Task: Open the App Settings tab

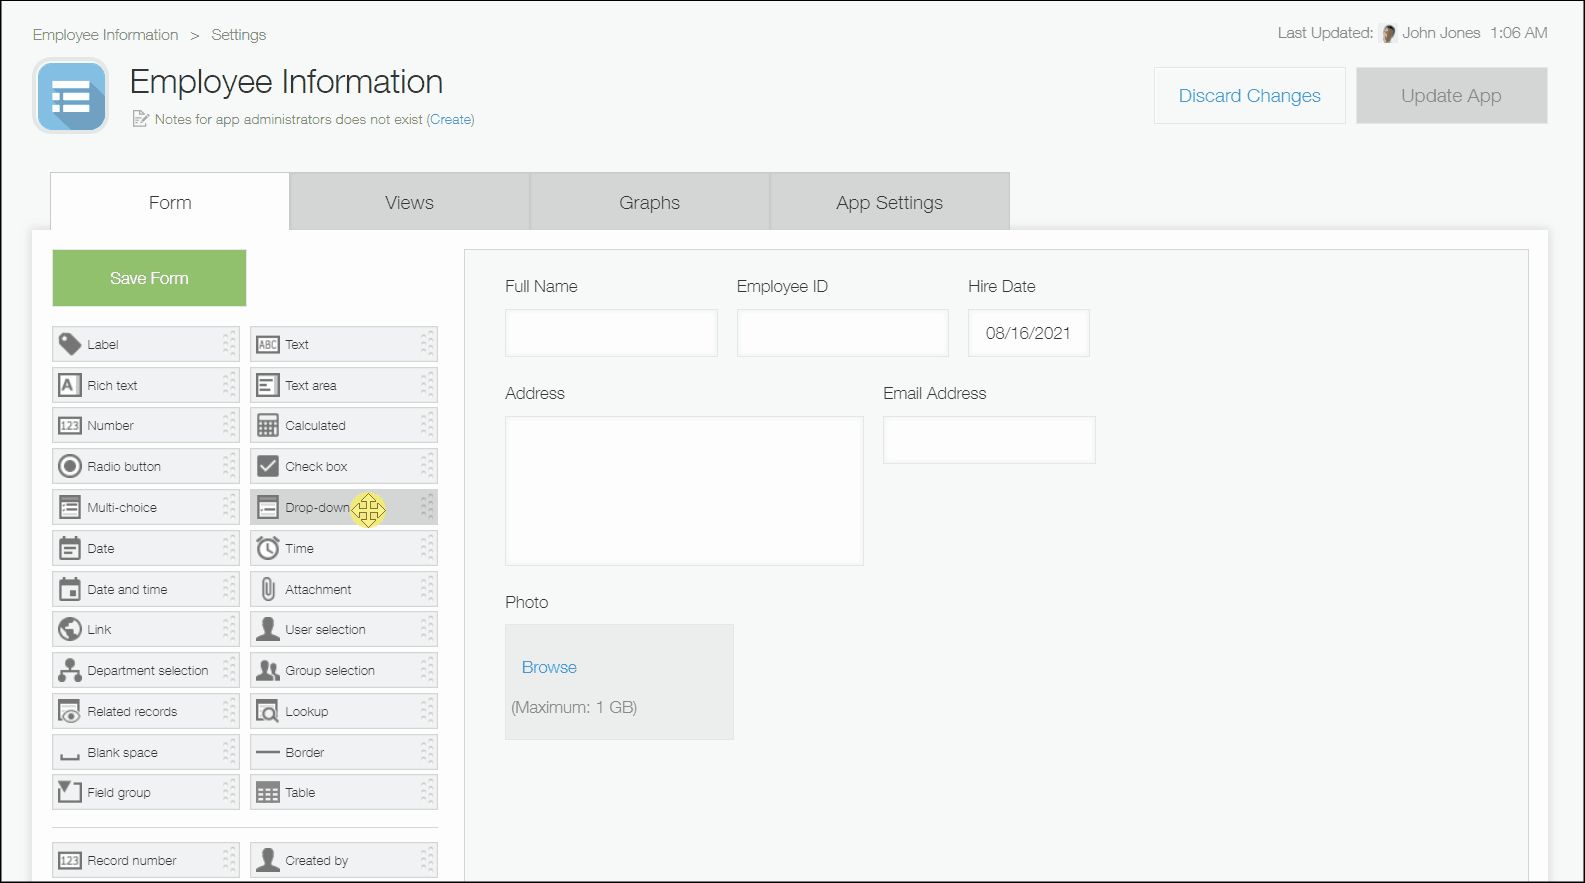Action: click(x=889, y=202)
